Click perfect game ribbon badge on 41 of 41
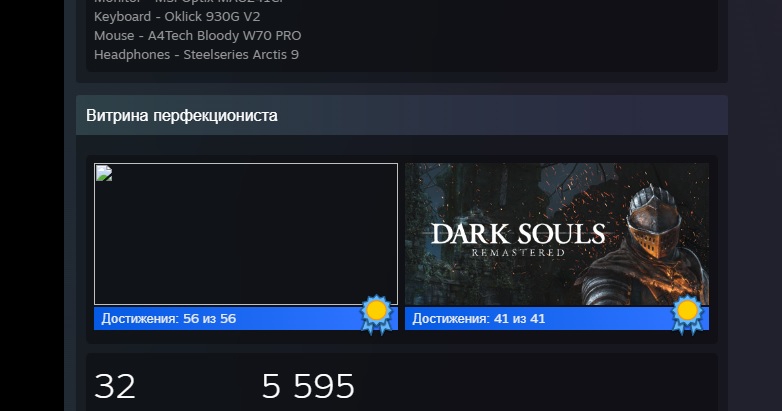Viewport: 782px width, 411px height. [687, 314]
